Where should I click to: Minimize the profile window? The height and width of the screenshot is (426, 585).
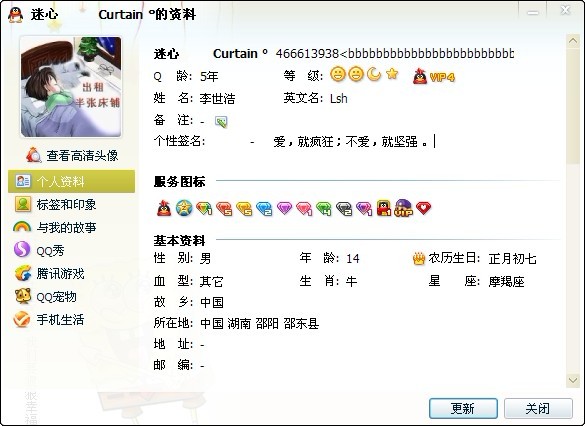click(x=533, y=13)
